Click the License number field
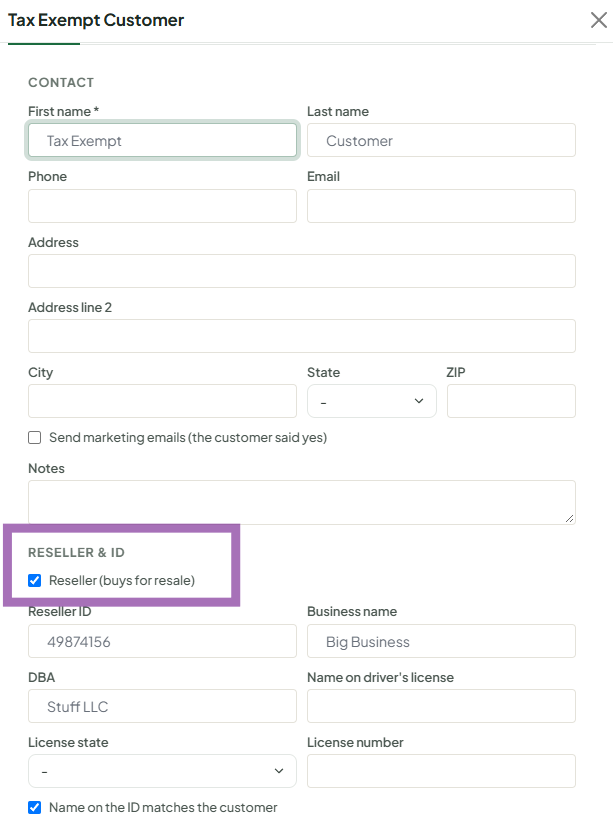 pos(441,771)
